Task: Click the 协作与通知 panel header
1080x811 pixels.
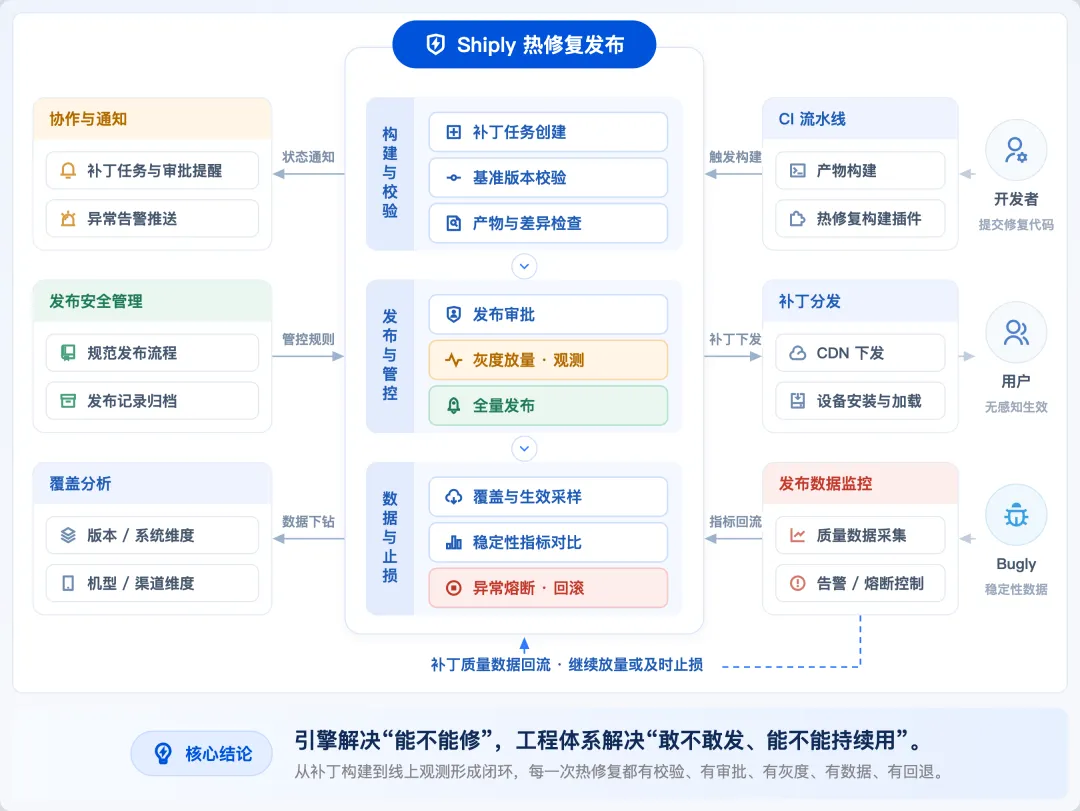Action: point(152,119)
